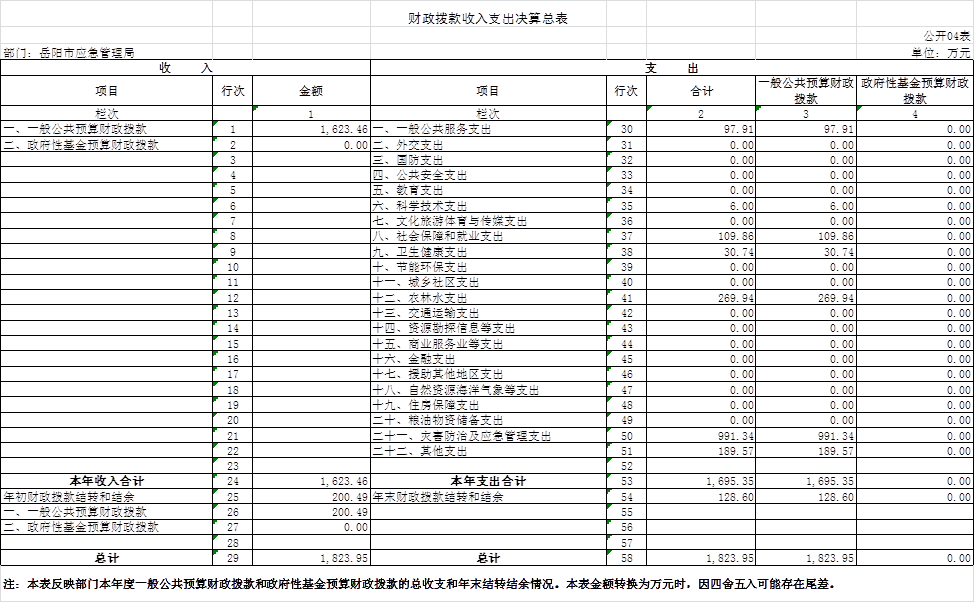Click the 合计 column header
975x603 pixels.
pos(701,91)
